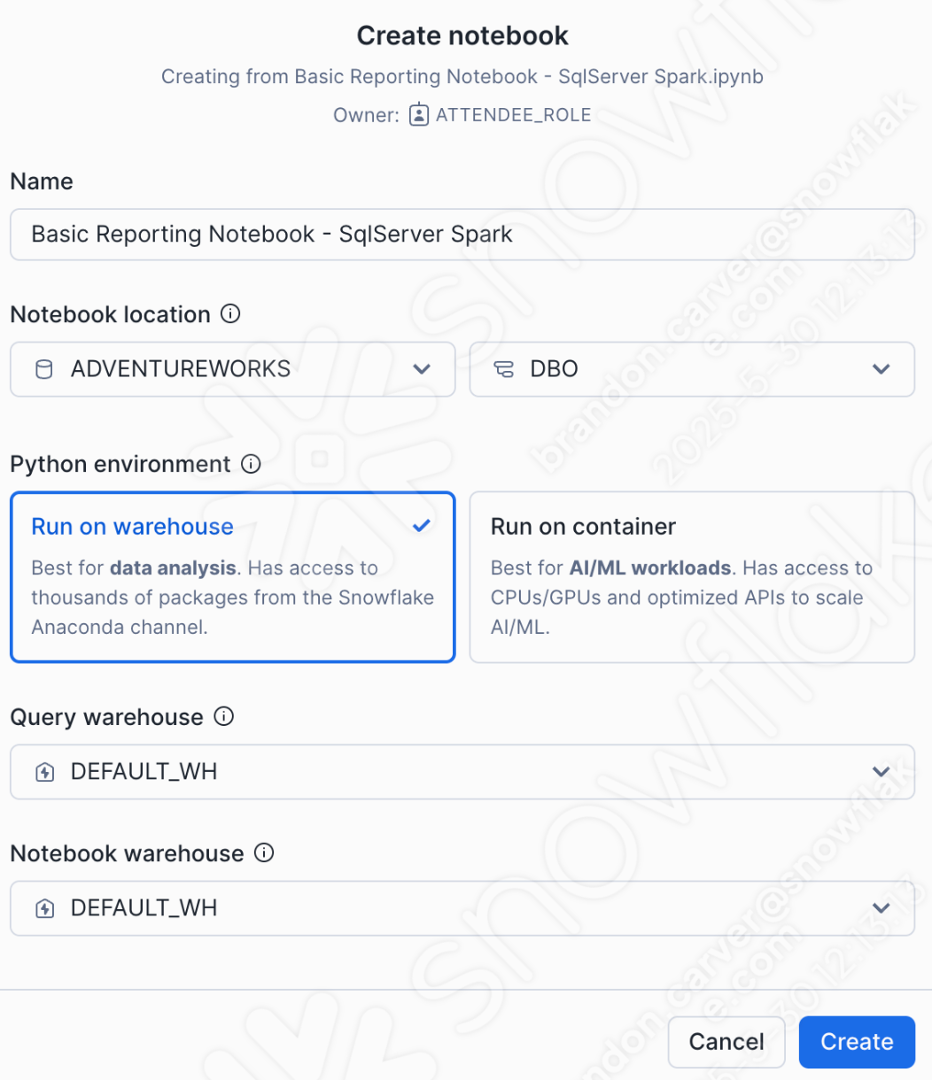Image resolution: width=932 pixels, height=1080 pixels.
Task: Click the Notebook location info icon
Action: [x=230, y=314]
